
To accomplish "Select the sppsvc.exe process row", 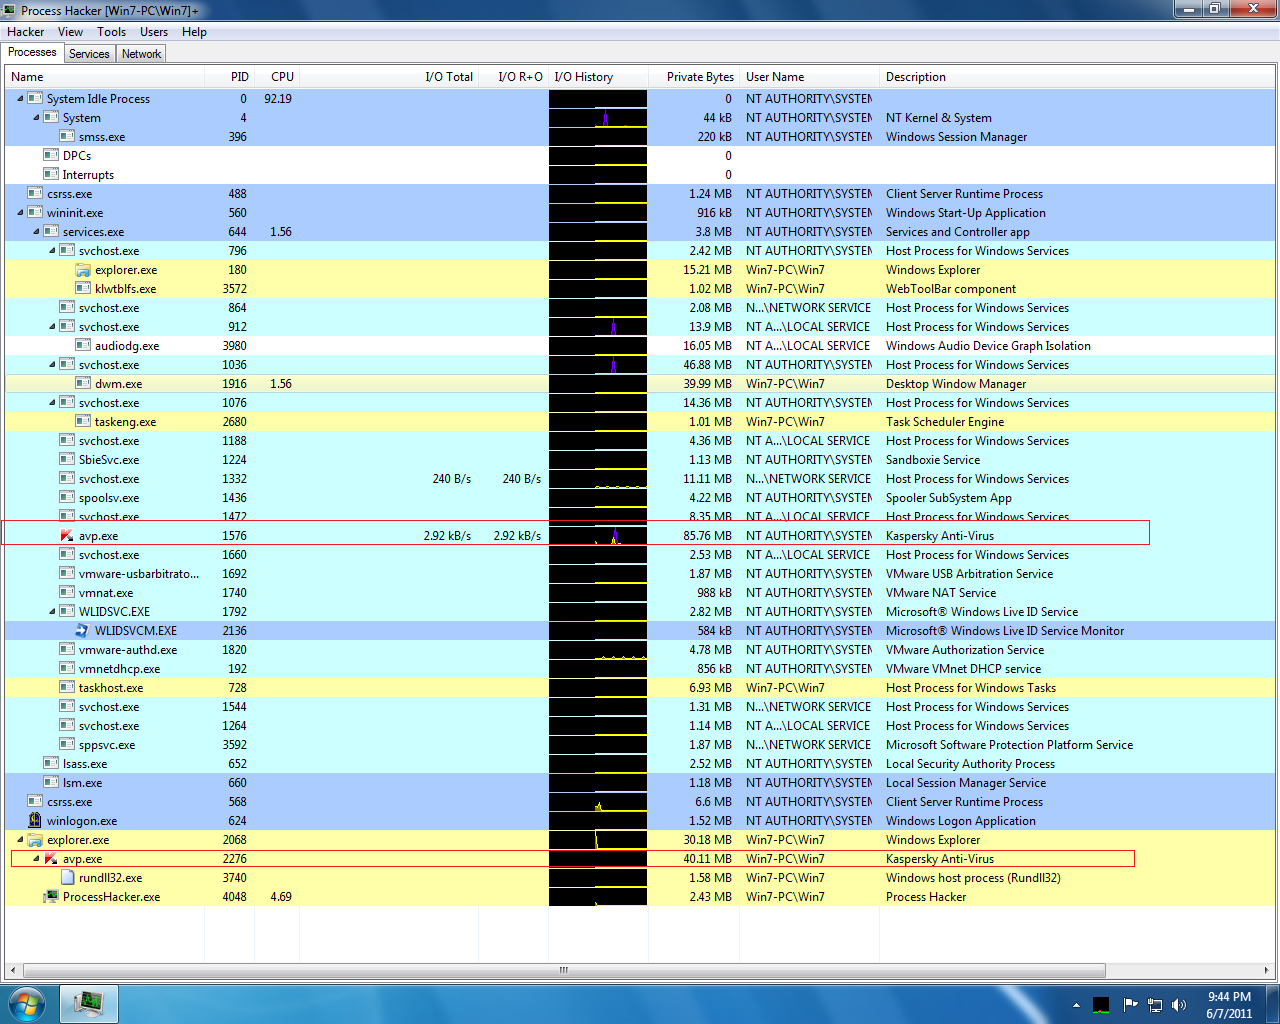I will coord(640,745).
